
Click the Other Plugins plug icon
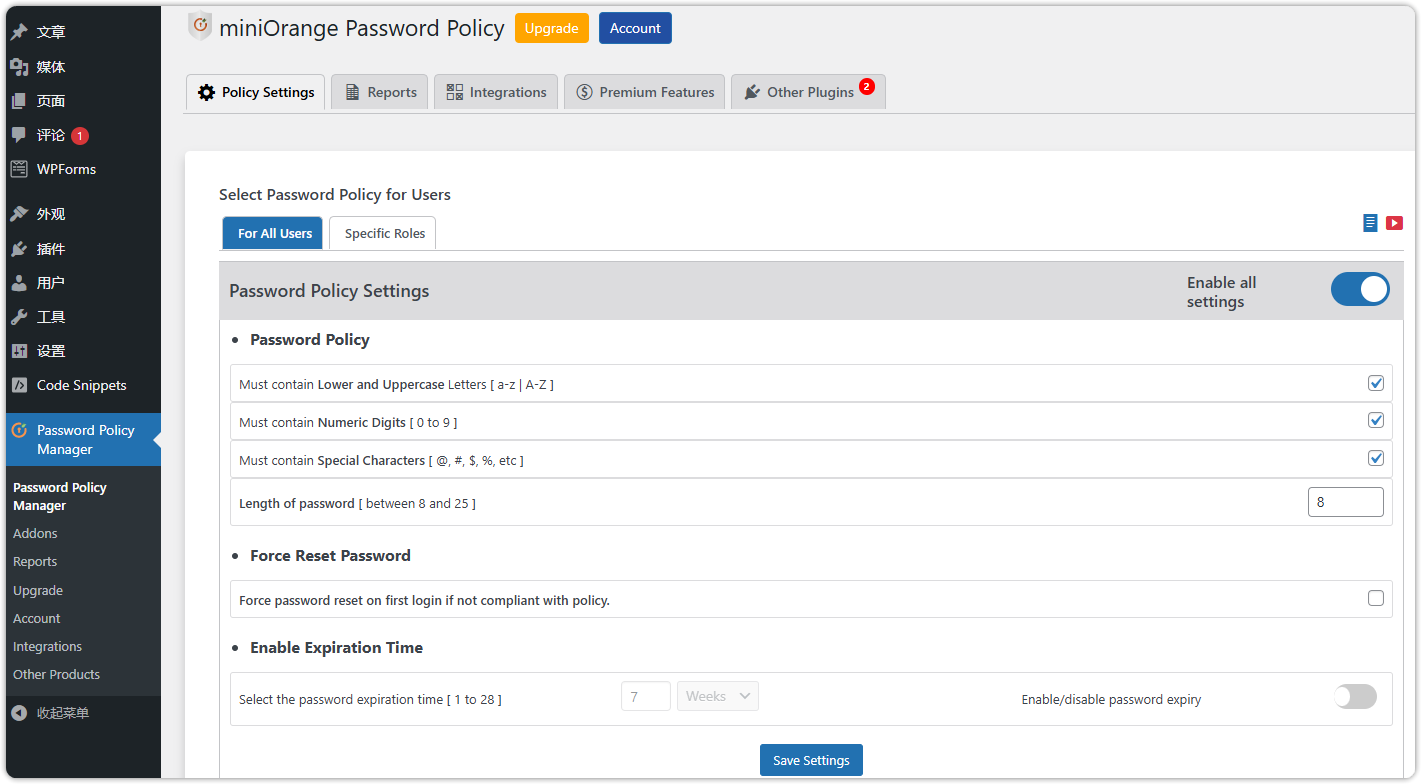752,92
